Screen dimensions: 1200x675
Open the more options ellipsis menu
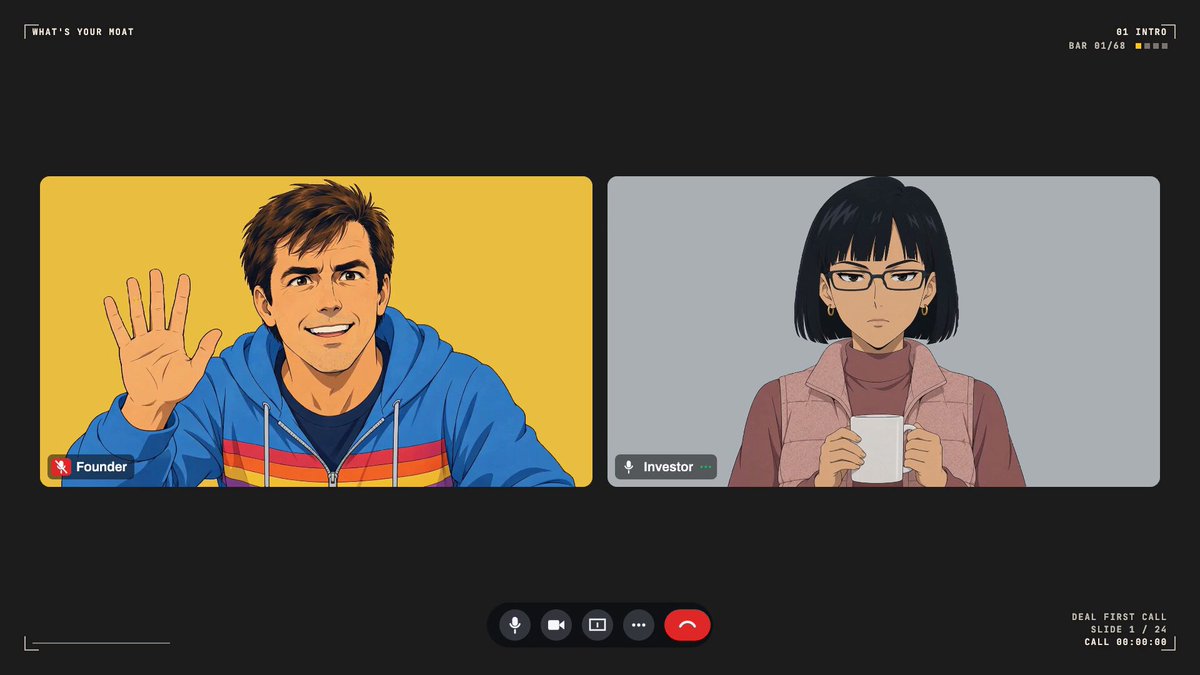point(639,625)
